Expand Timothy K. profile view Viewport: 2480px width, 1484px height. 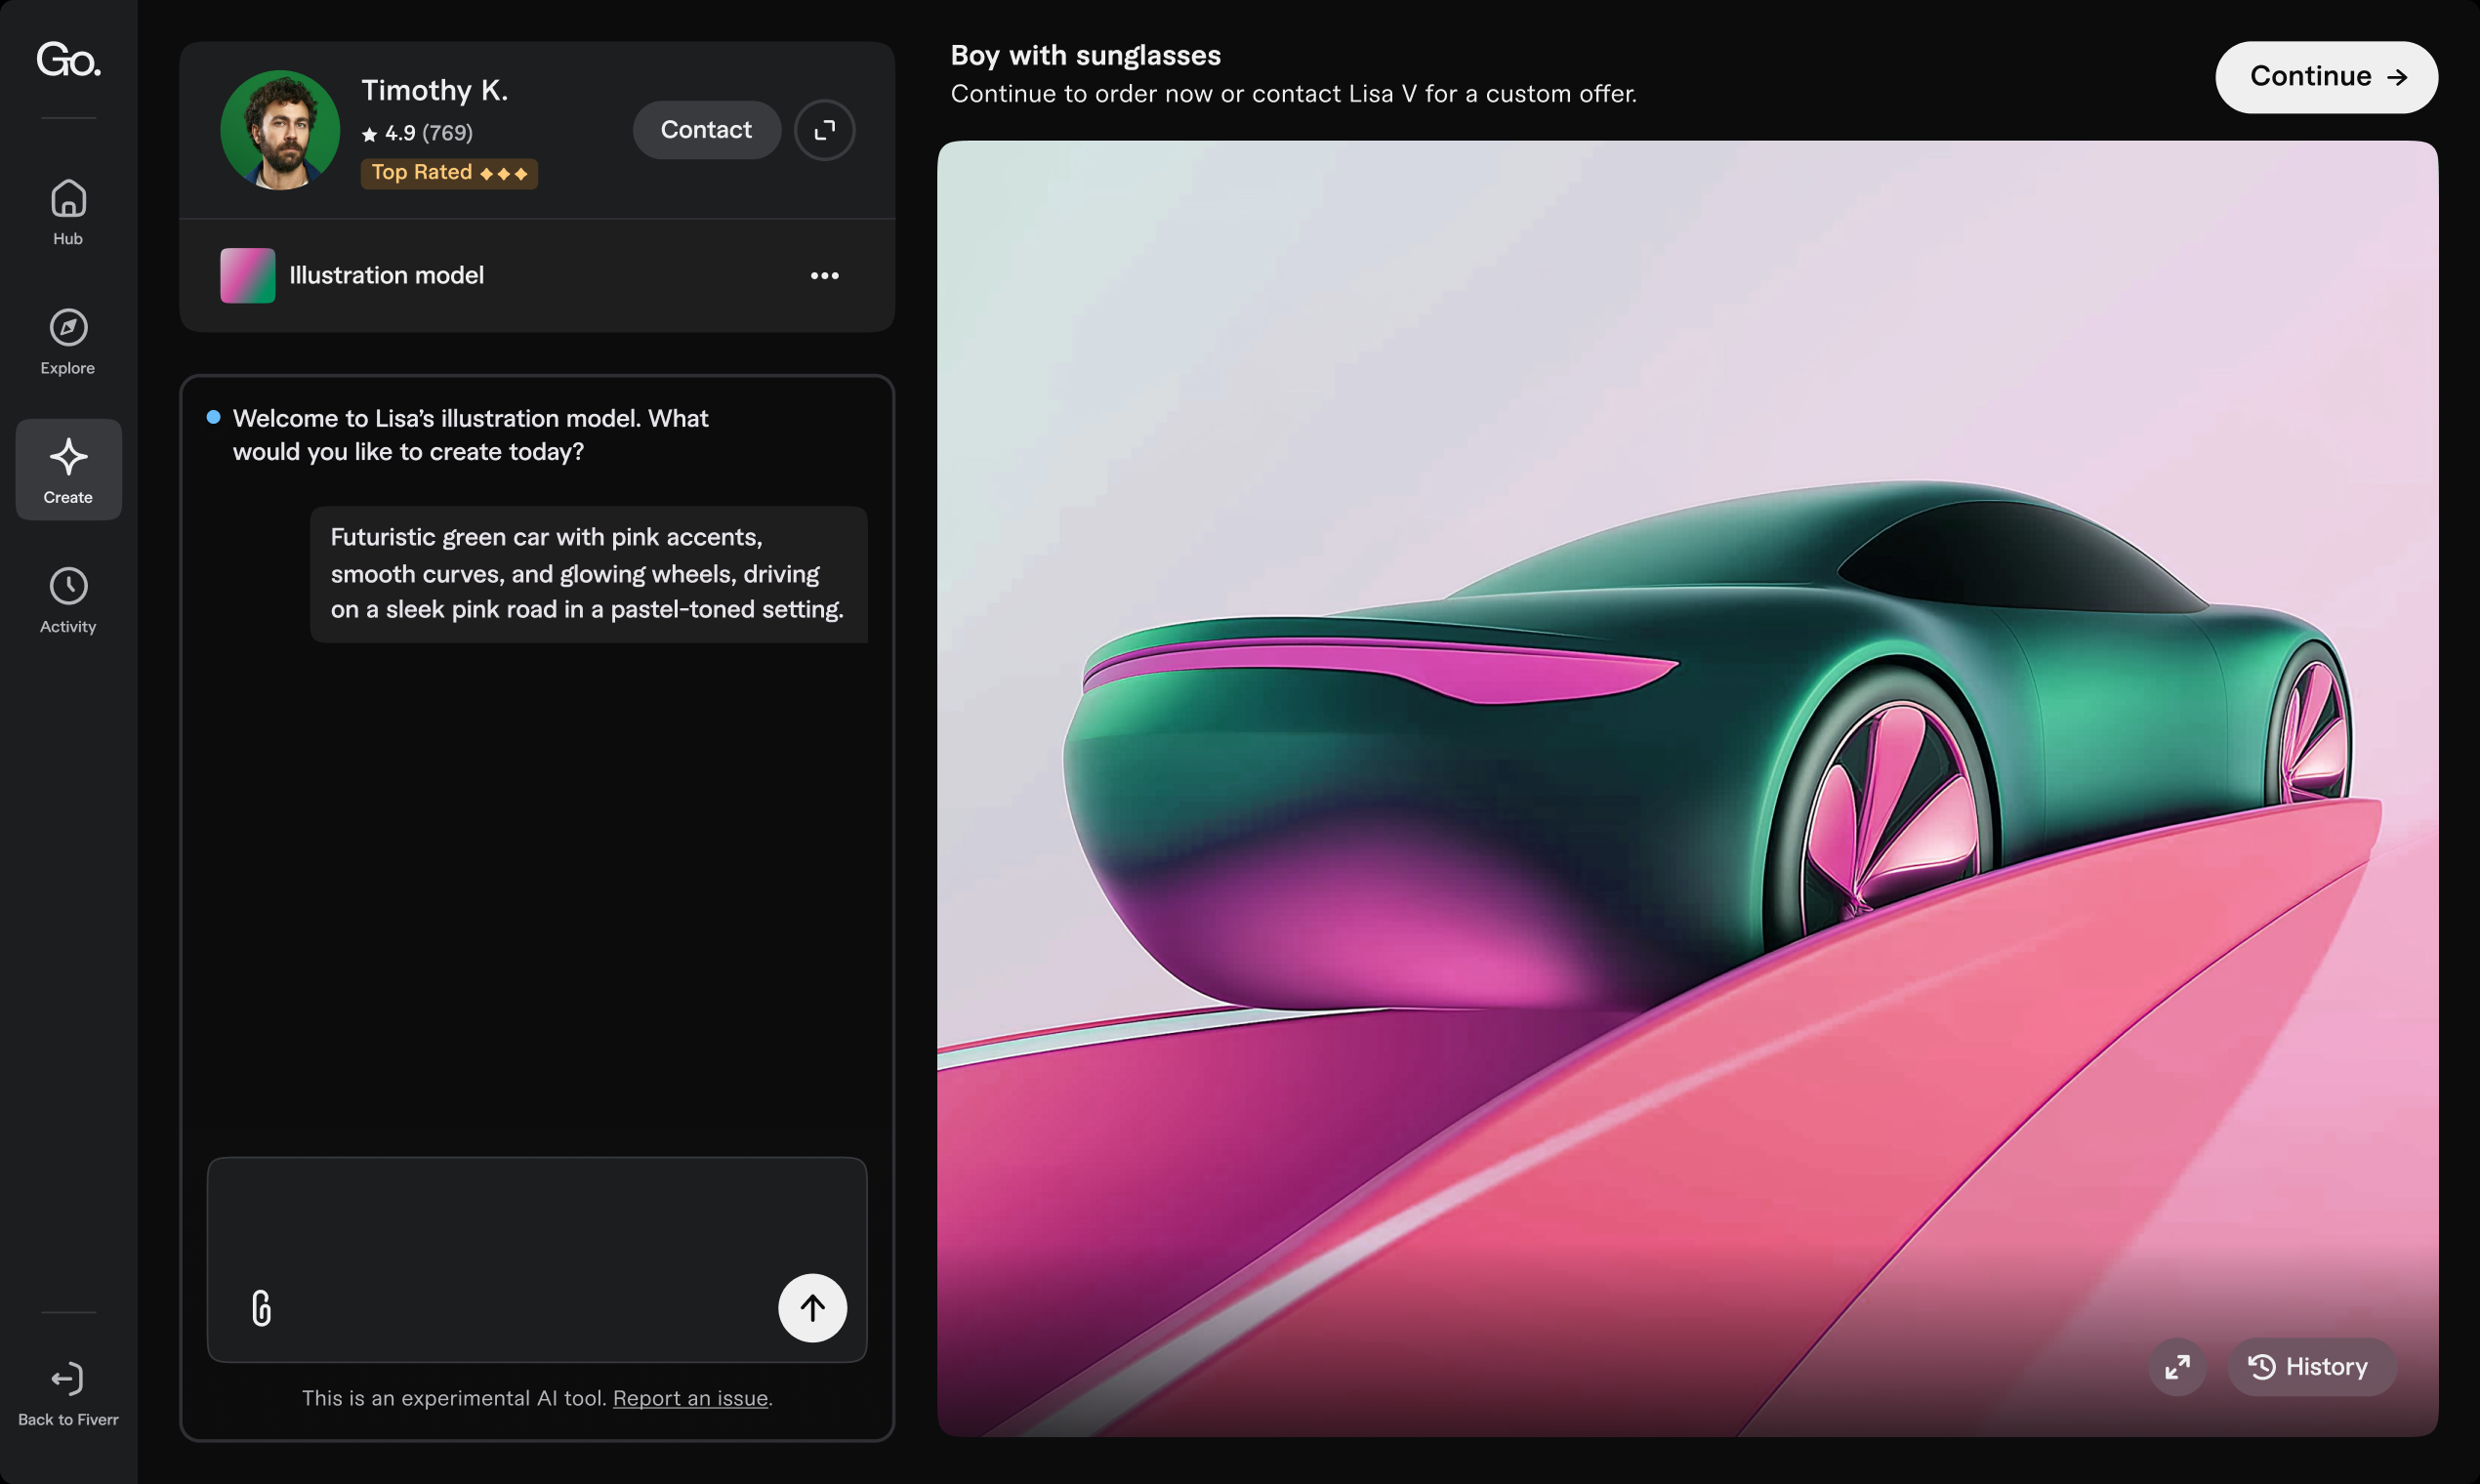pyautogui.click(x=825, y=129)
